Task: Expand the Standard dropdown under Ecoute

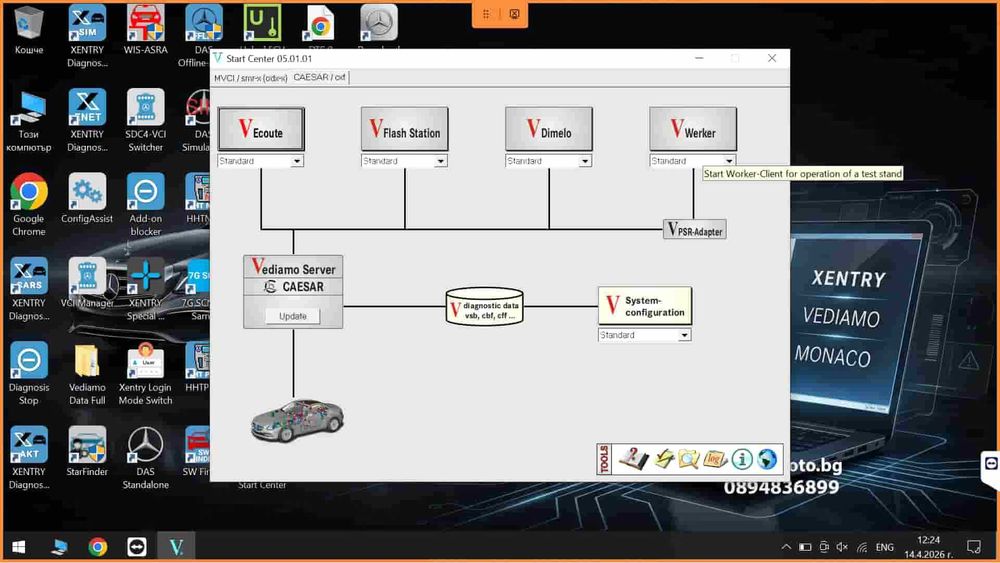Action: point(297,161)
